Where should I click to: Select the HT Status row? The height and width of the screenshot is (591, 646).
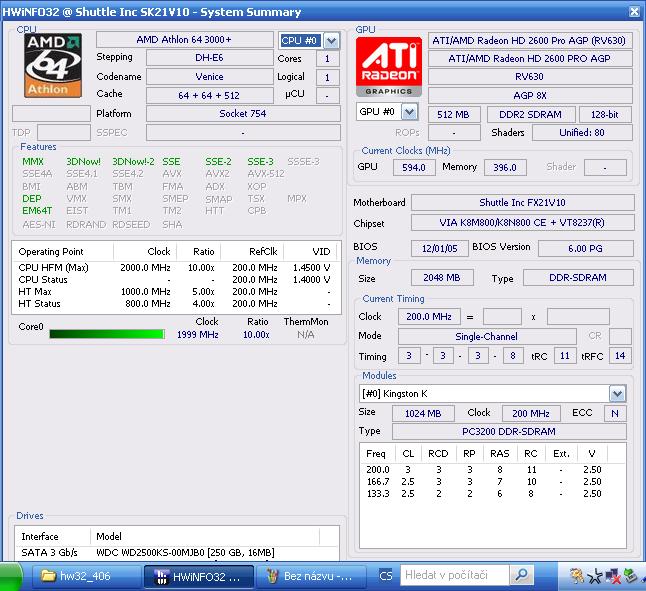(176, 304)
